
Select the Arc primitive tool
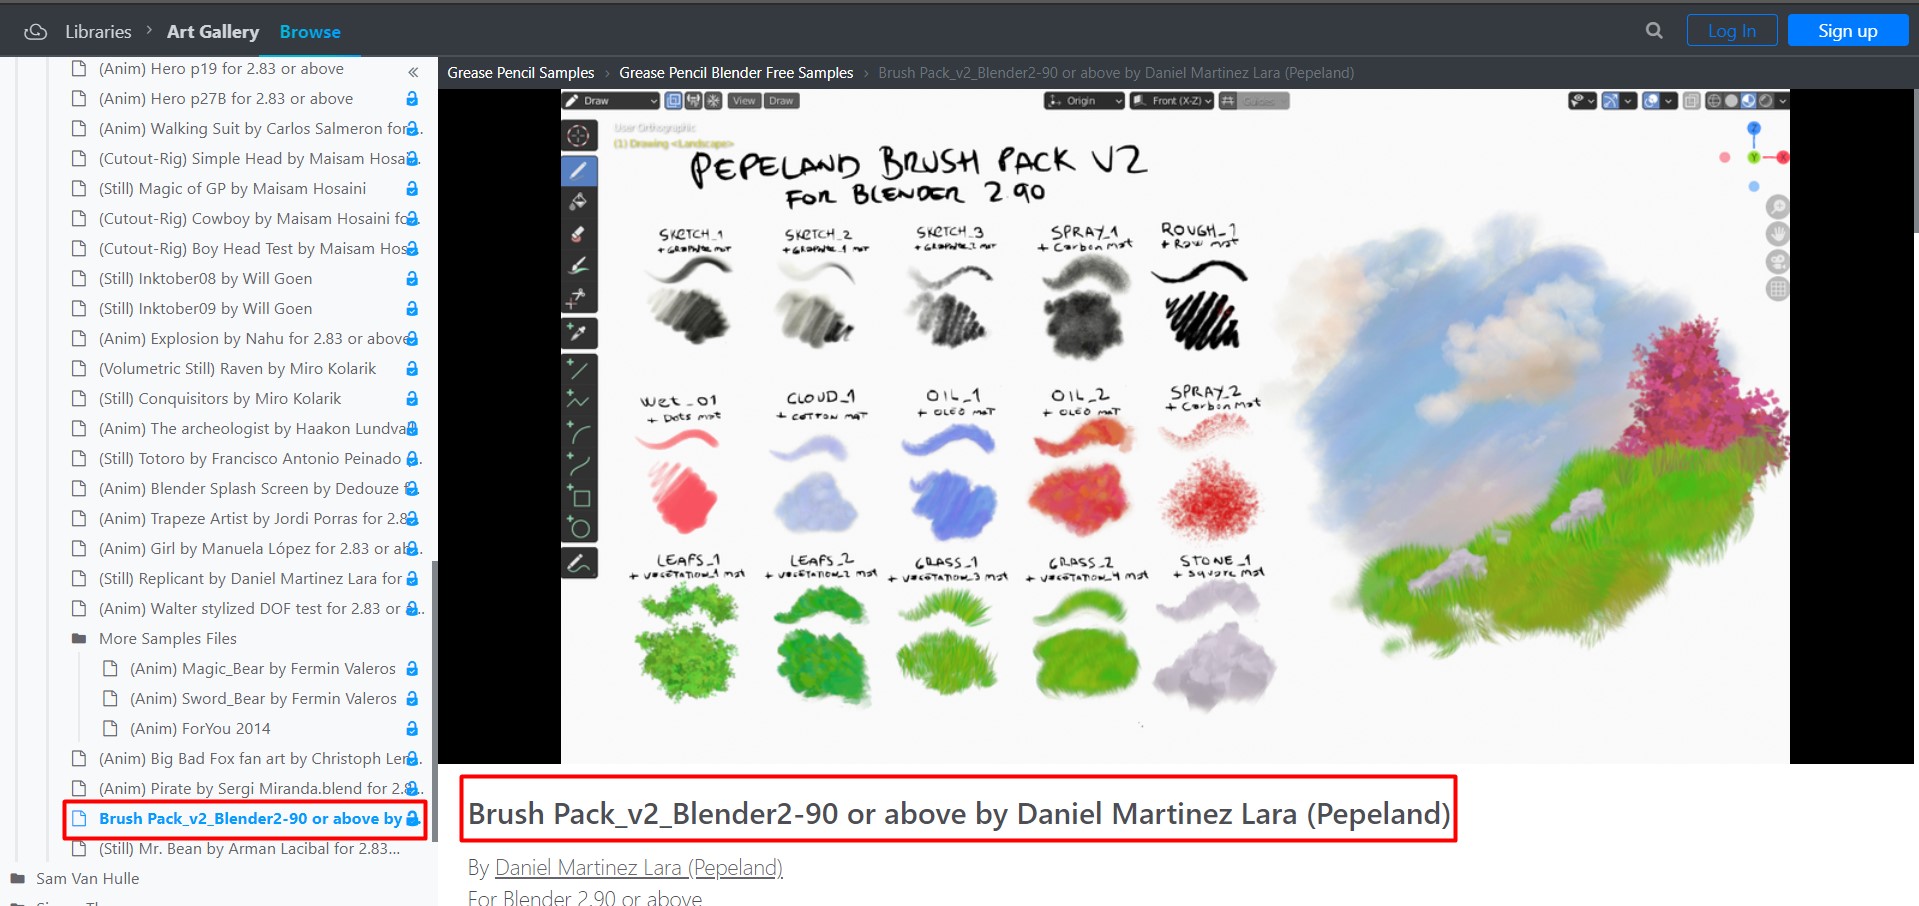(x=579, y=433)
